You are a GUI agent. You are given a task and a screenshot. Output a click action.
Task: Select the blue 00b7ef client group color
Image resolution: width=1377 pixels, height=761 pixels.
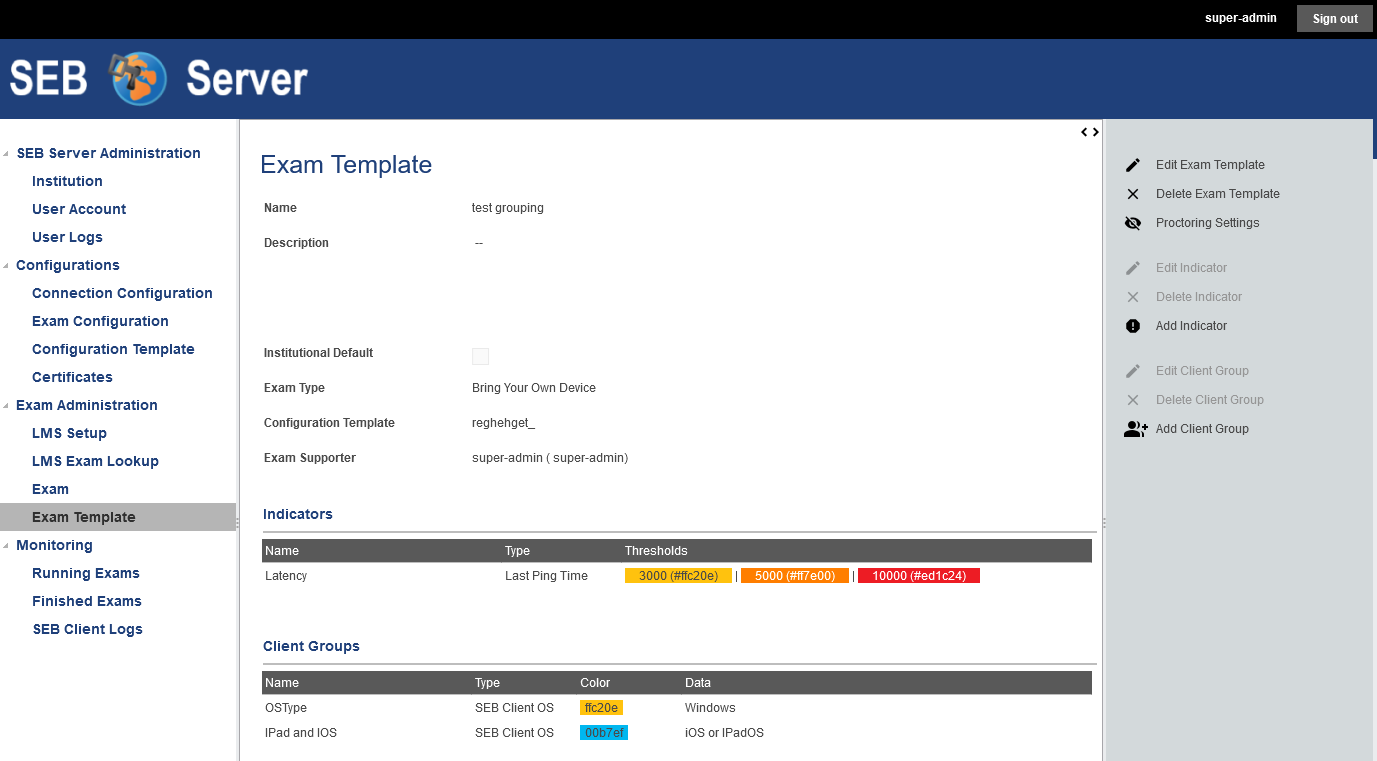click(x=603, y=733)
